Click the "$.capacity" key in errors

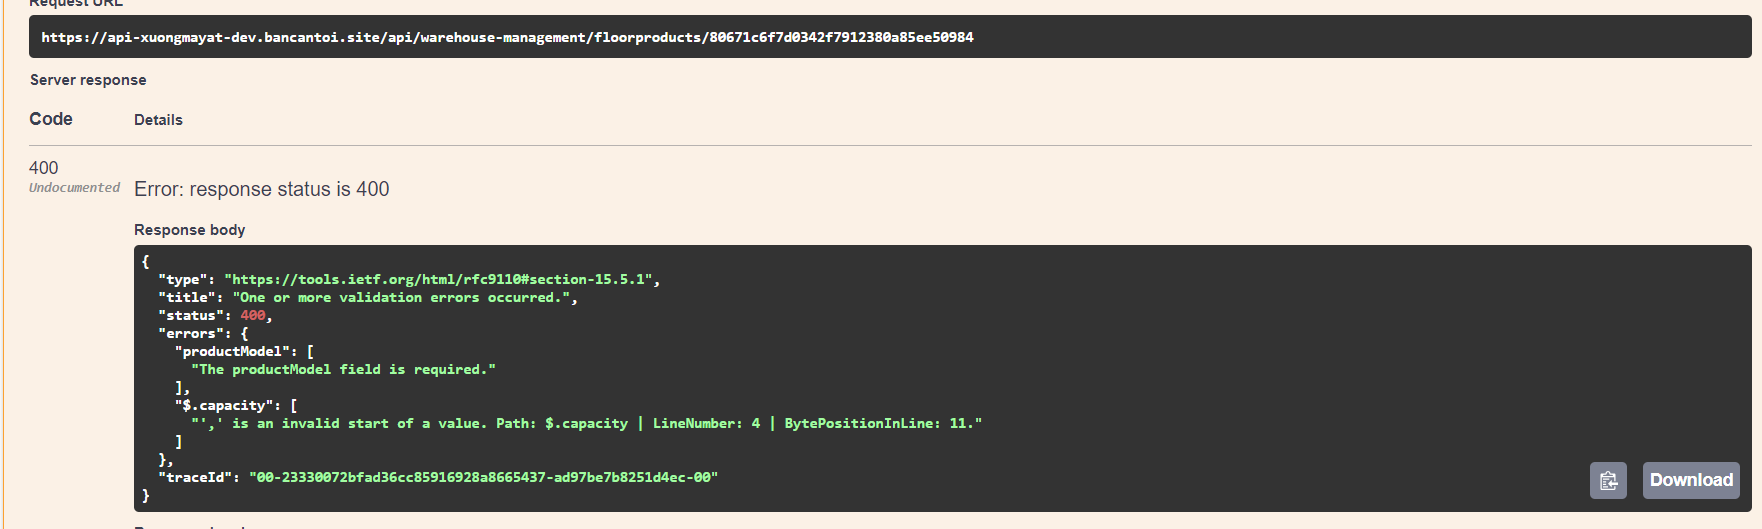224,406
